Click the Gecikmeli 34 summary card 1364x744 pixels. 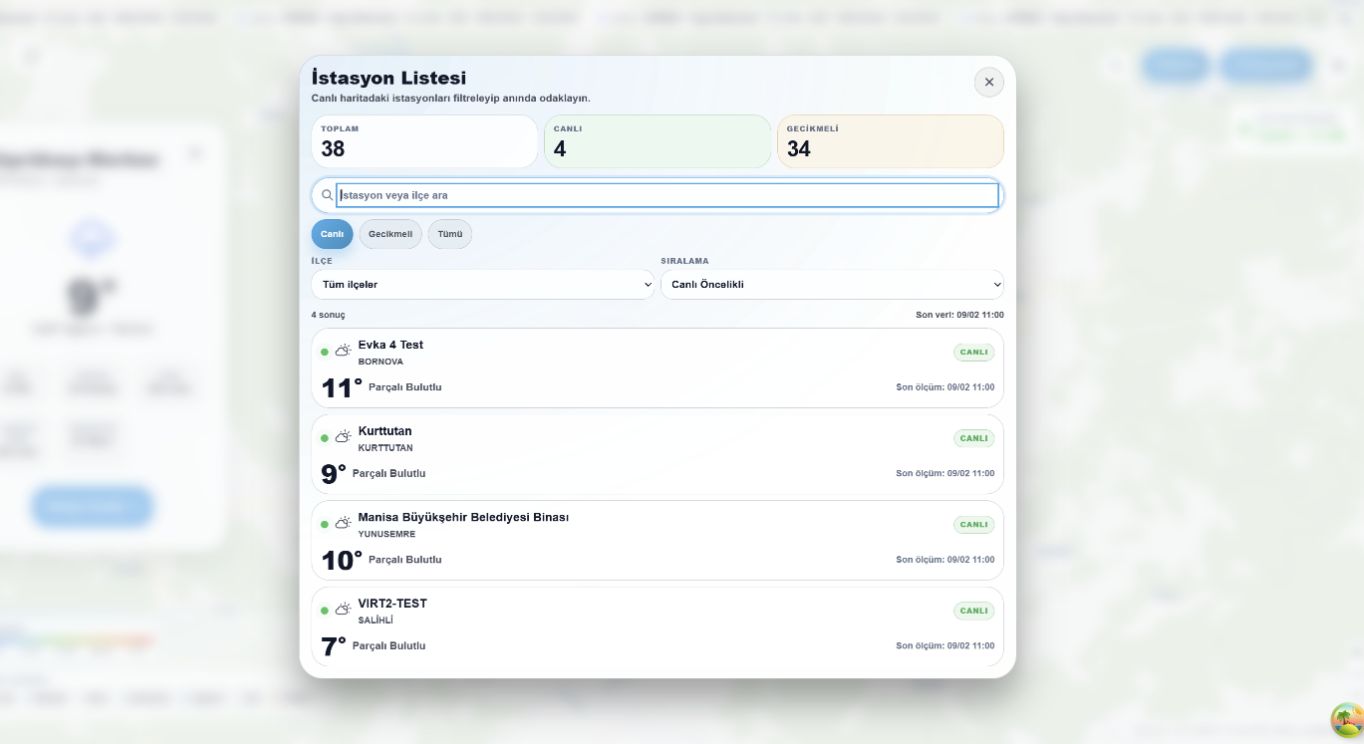click(x=890, y=142)
